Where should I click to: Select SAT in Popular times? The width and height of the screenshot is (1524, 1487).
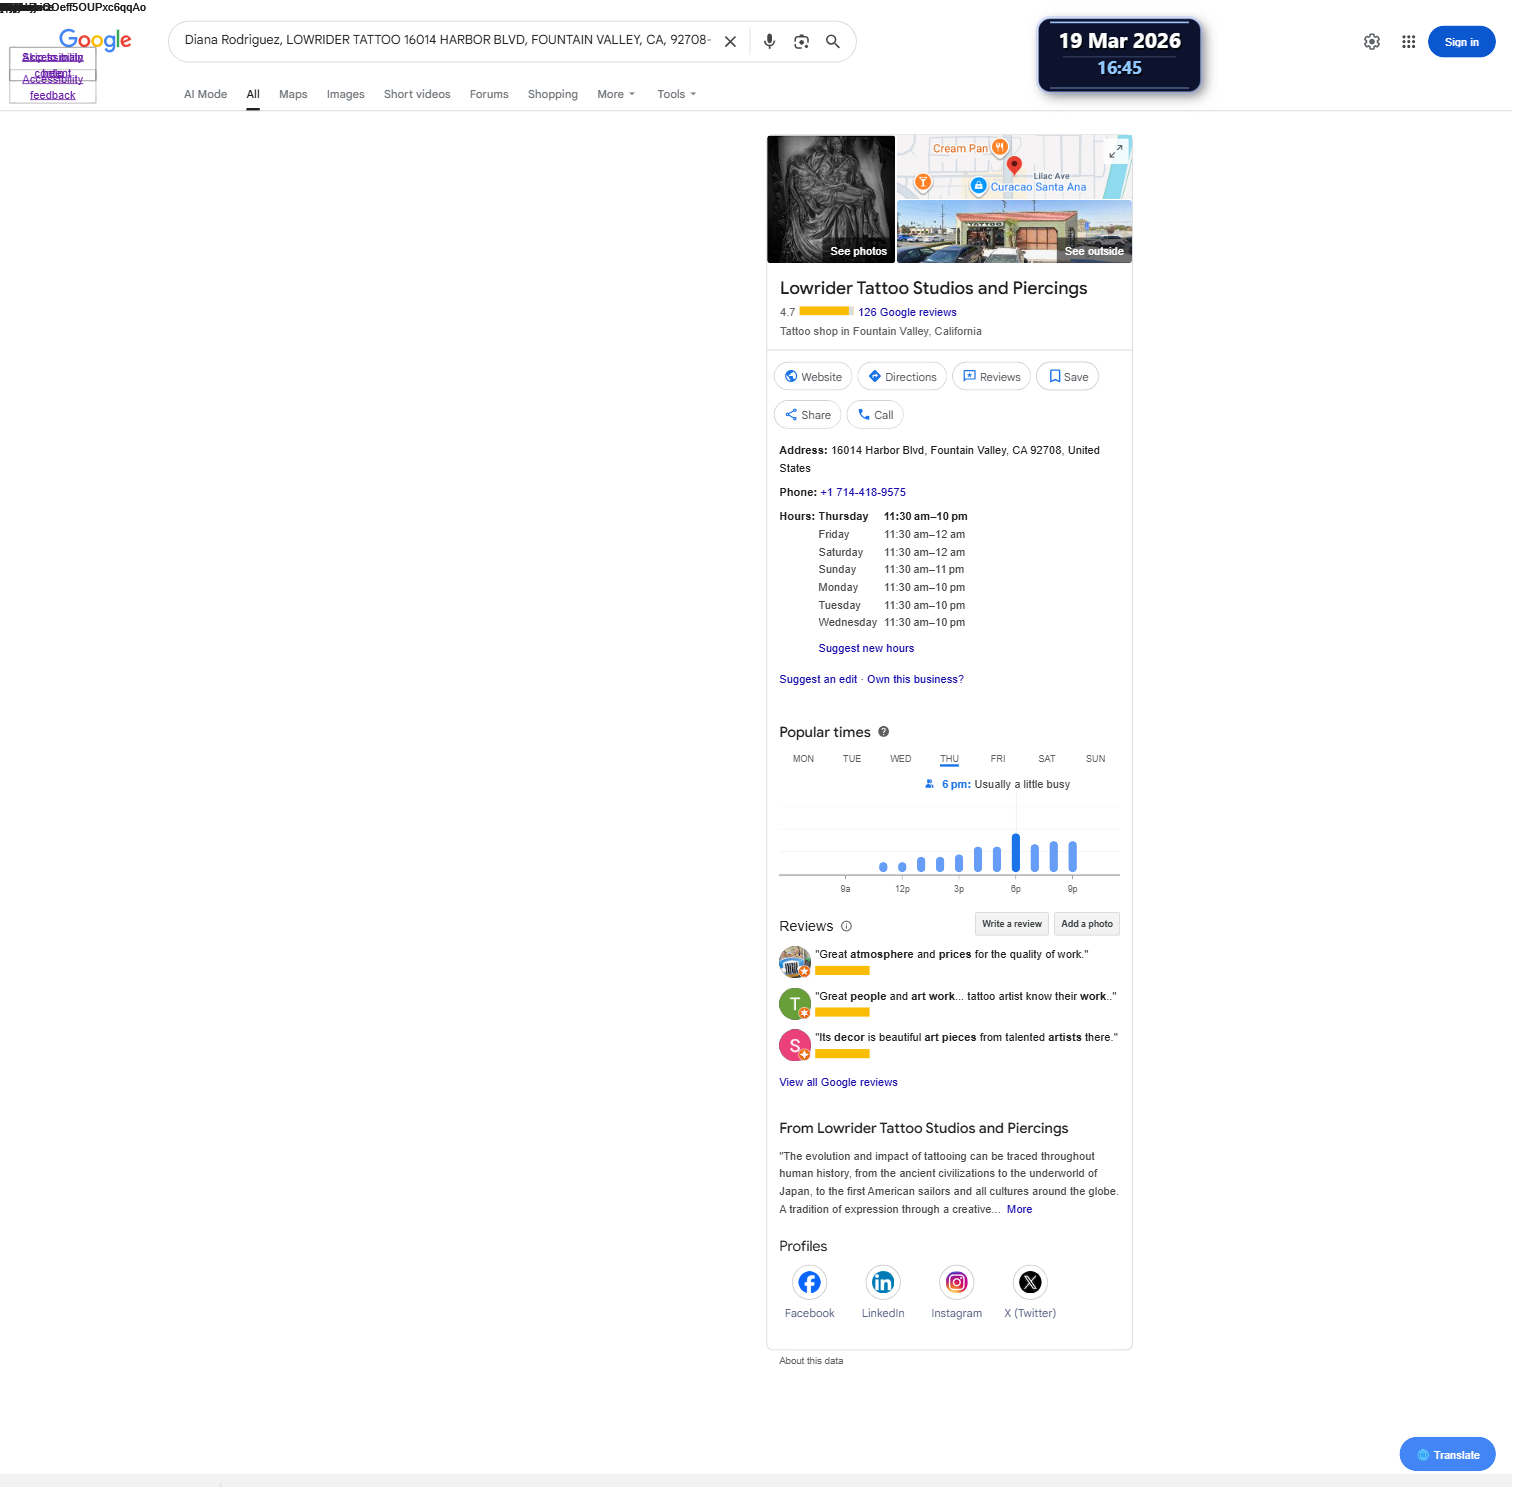pos(1047,759)
